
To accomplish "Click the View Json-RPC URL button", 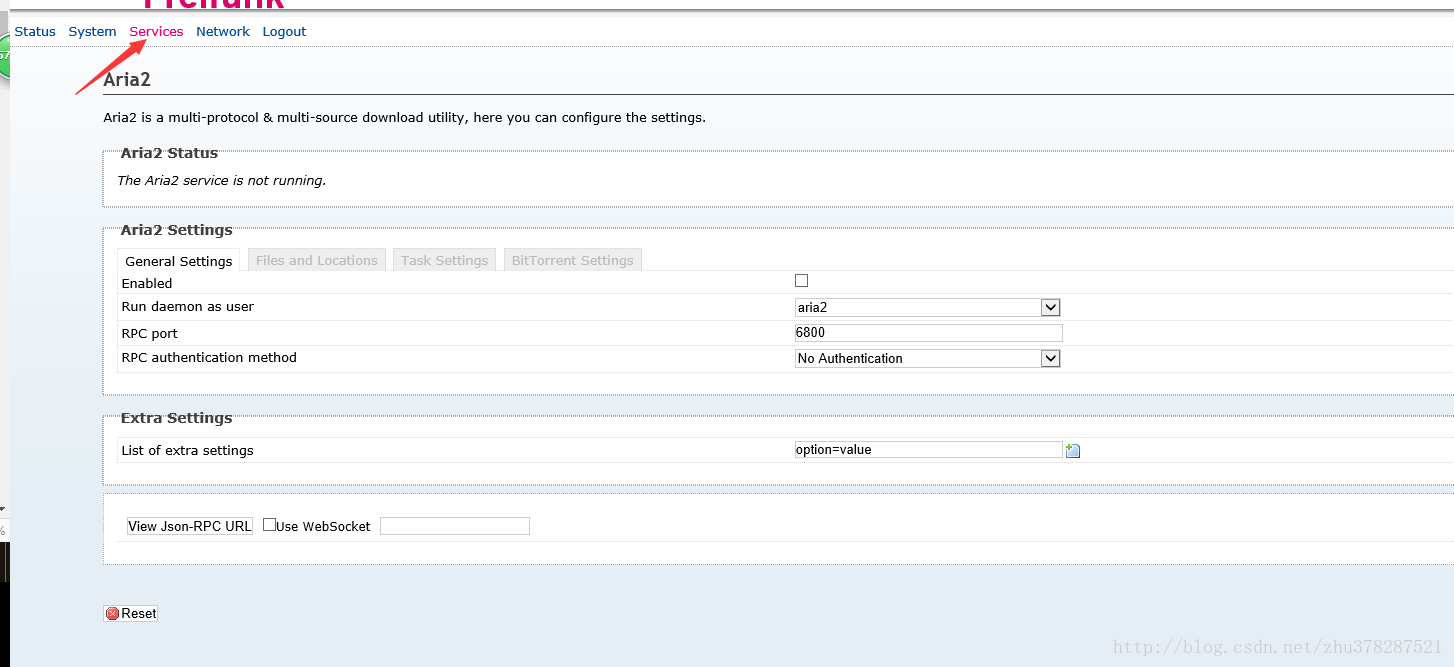I will [x=190, y=526].
